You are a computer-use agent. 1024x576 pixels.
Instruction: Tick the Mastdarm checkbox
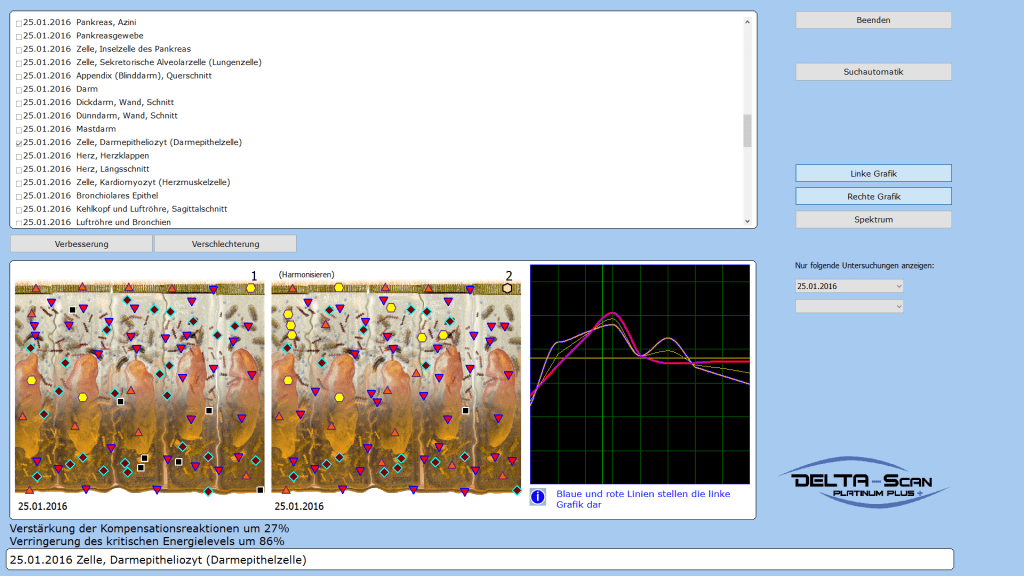pos(18,129)
